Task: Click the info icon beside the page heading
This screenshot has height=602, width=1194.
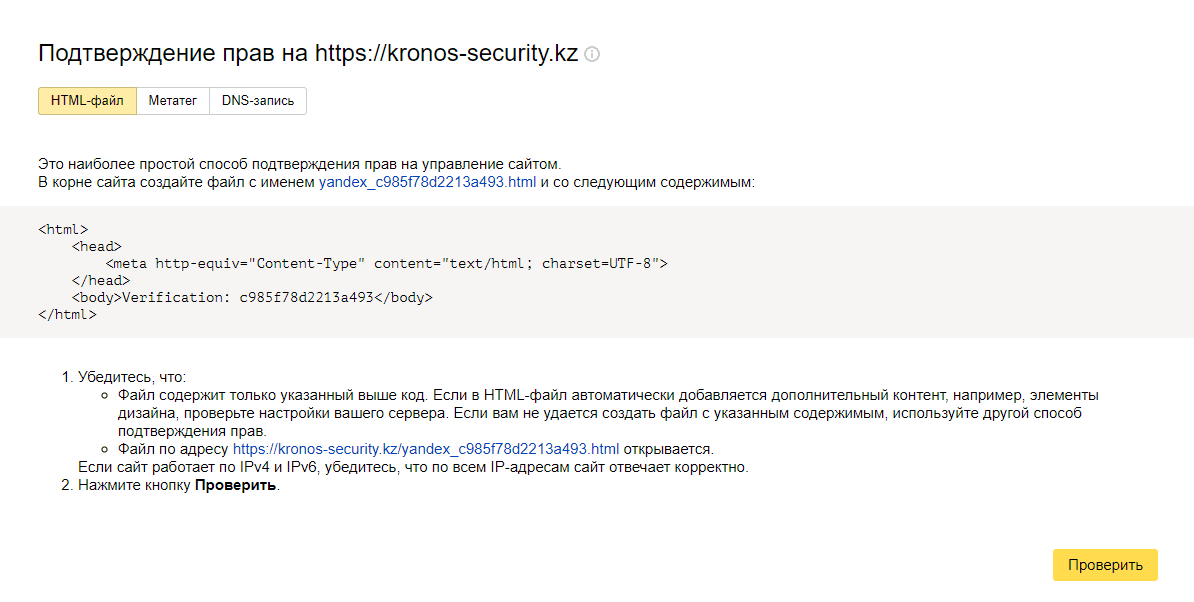Action: [x=592, y=55]
